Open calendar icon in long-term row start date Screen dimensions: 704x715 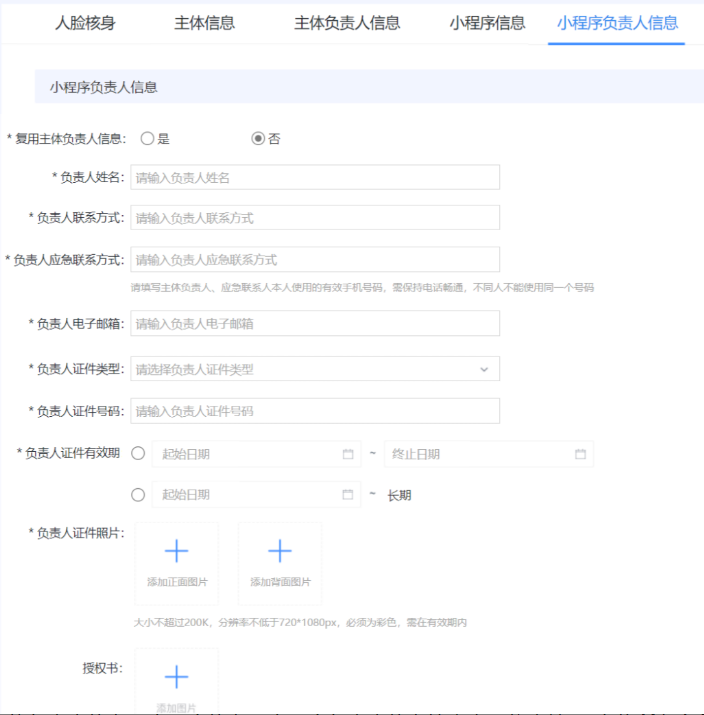click(348, 495)
